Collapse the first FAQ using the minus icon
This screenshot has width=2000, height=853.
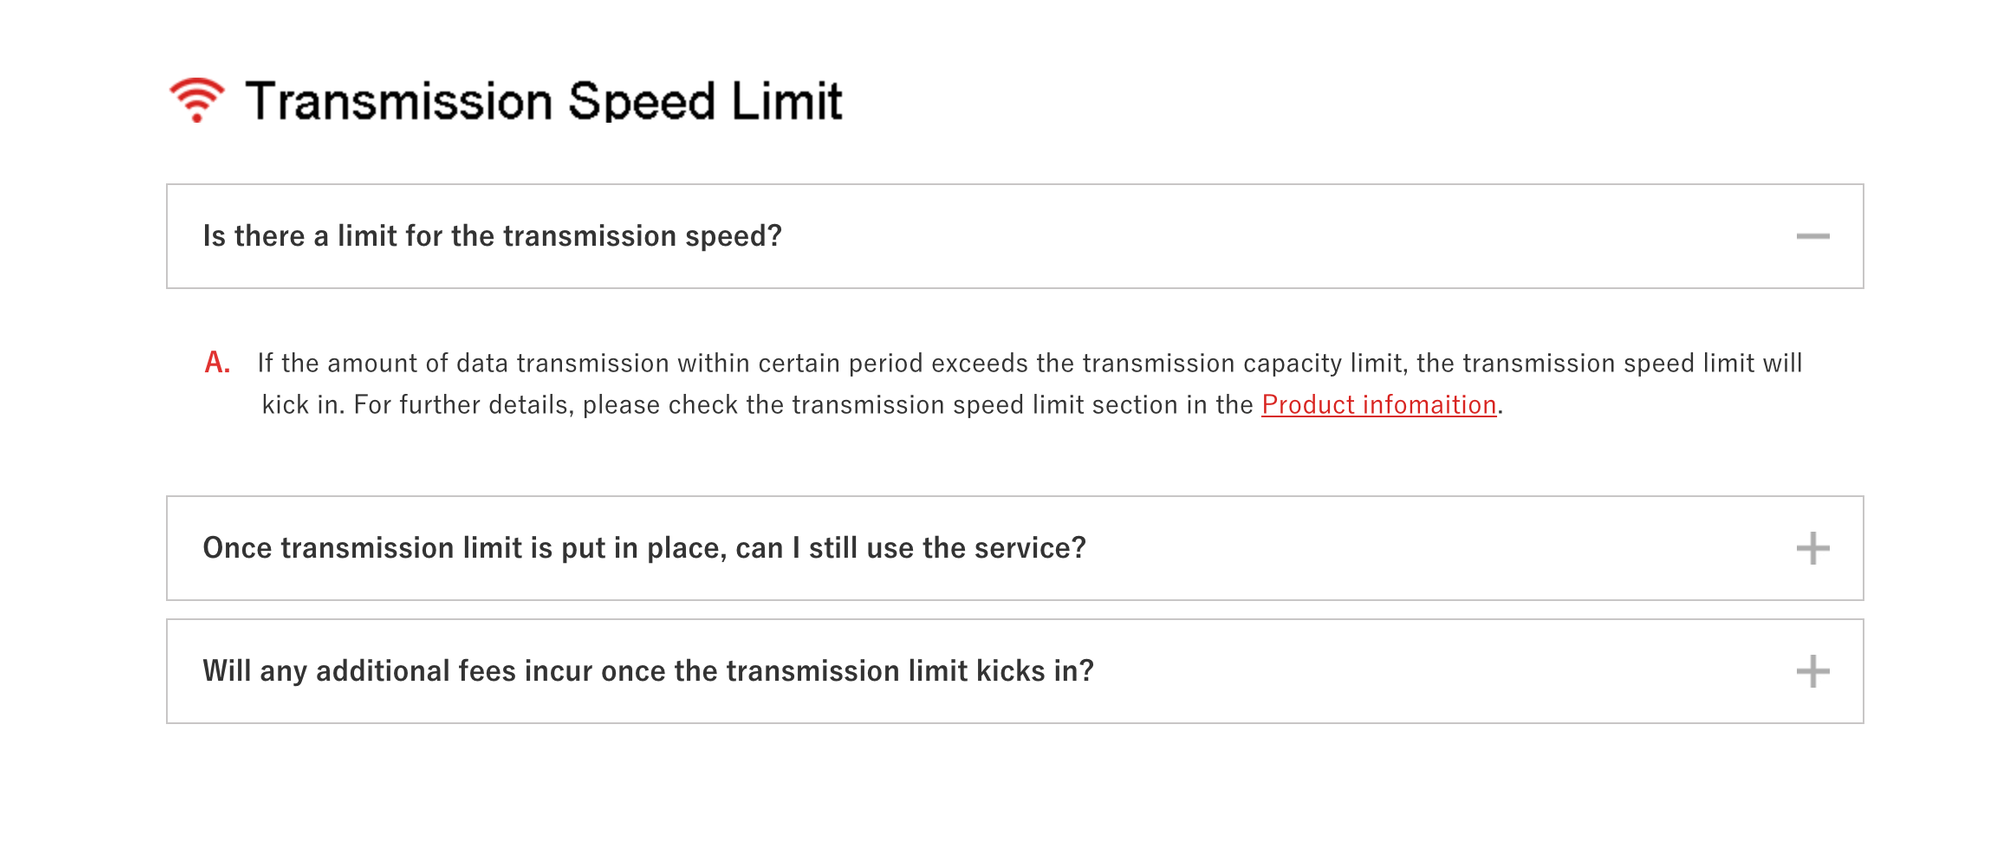(1812, 236)
